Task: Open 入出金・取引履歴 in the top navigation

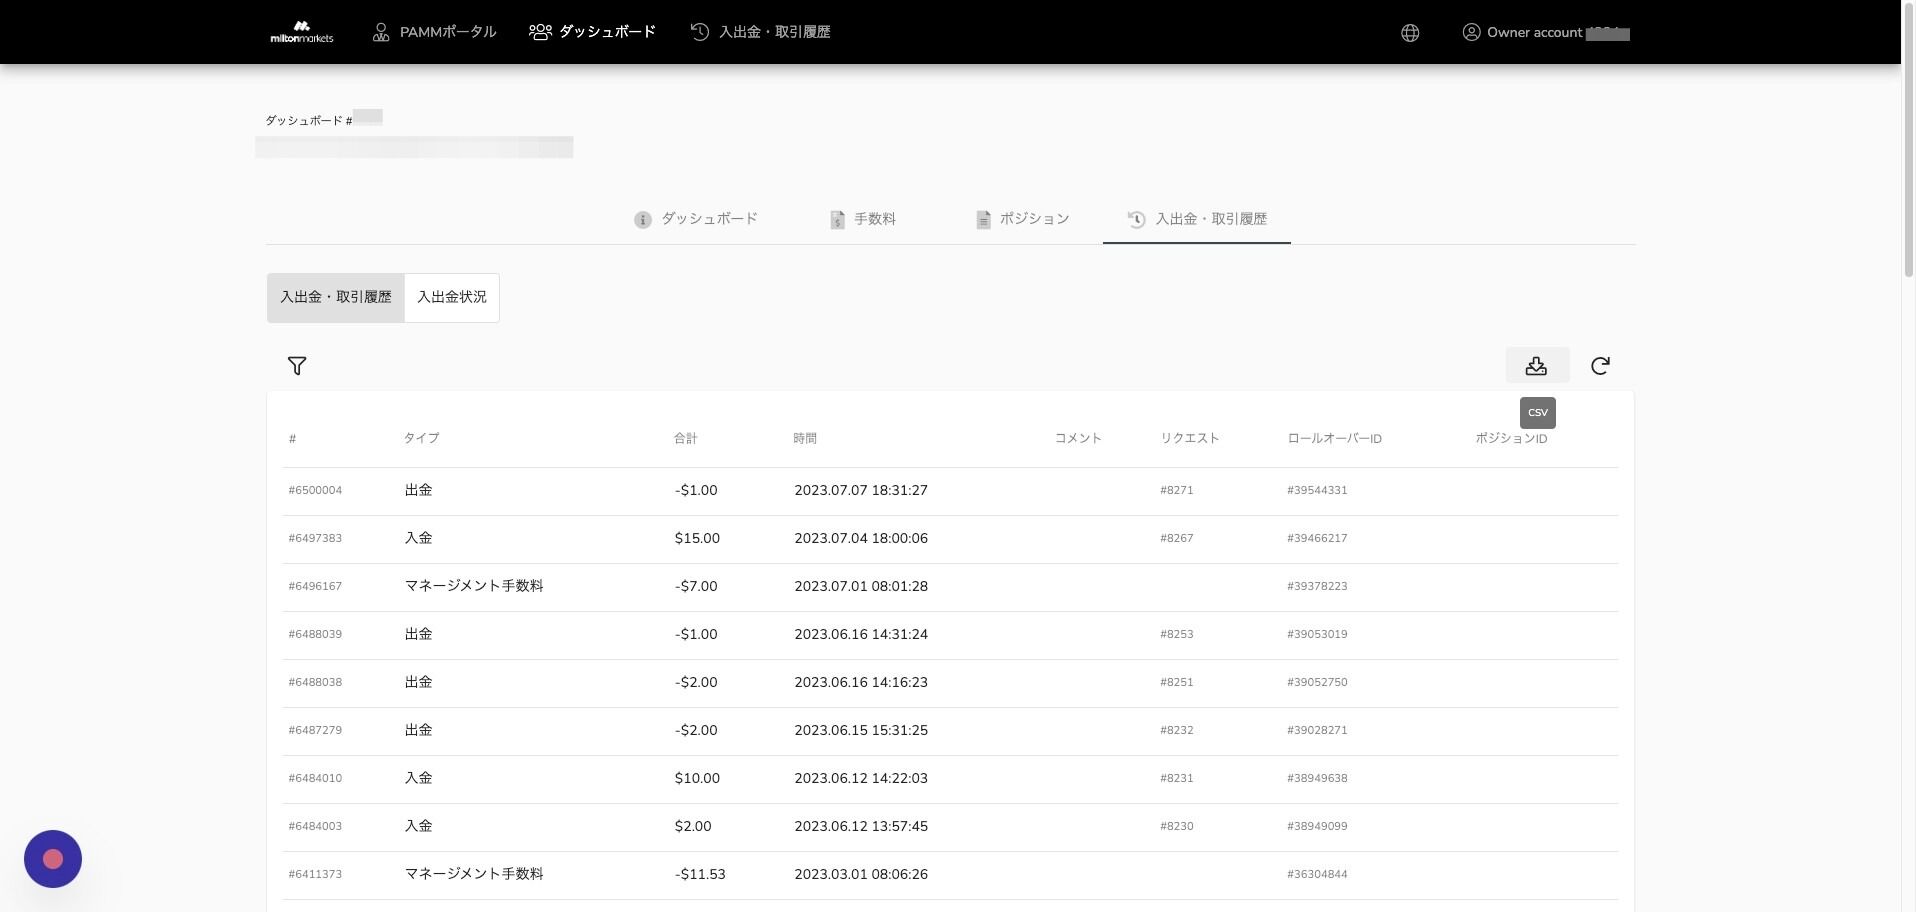Action: point(760,32)
